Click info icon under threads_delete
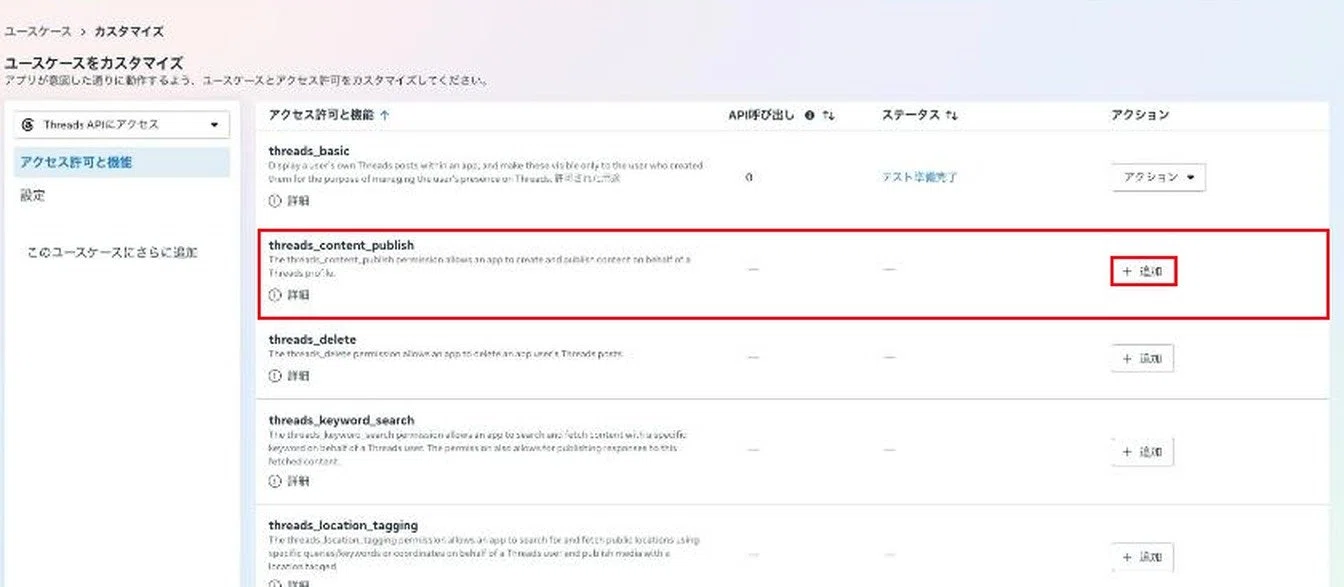 [275, 376]
